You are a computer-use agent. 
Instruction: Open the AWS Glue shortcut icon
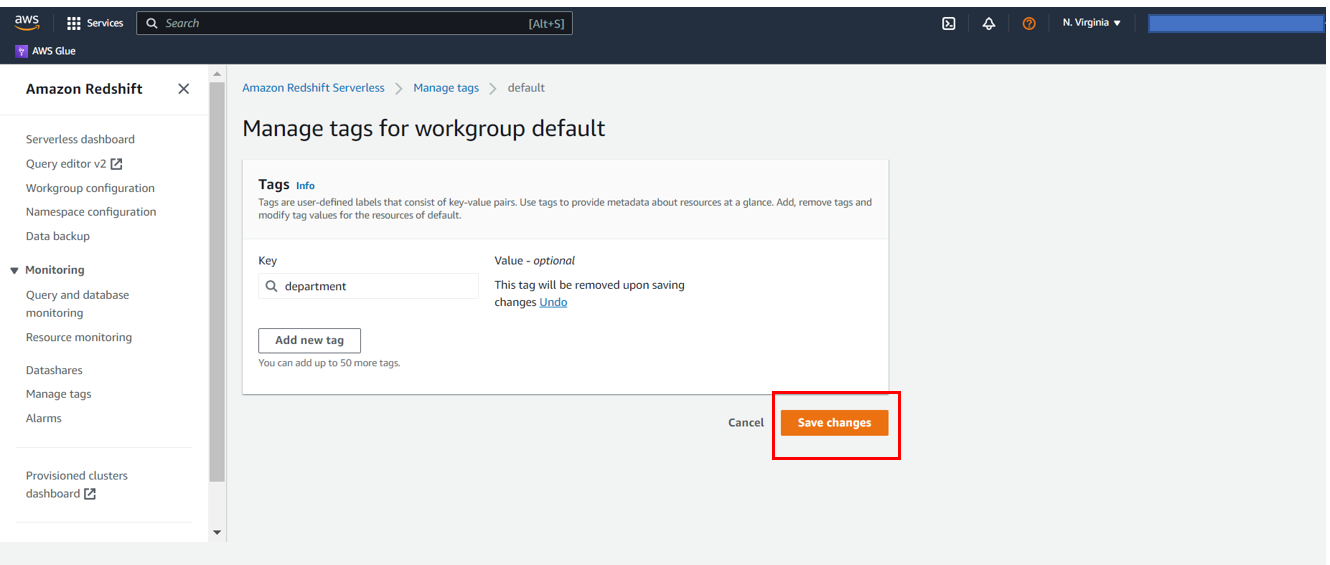click(x=22, y=51)
